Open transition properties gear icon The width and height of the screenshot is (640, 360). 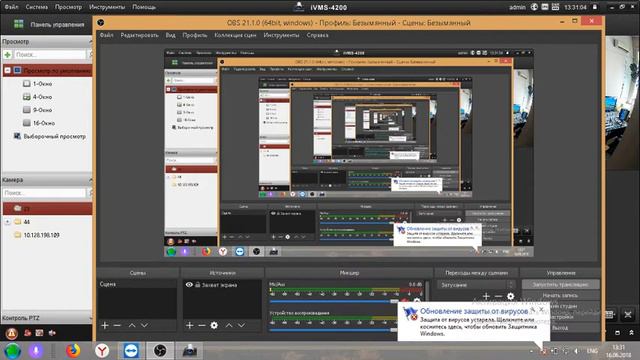point(511,296)
